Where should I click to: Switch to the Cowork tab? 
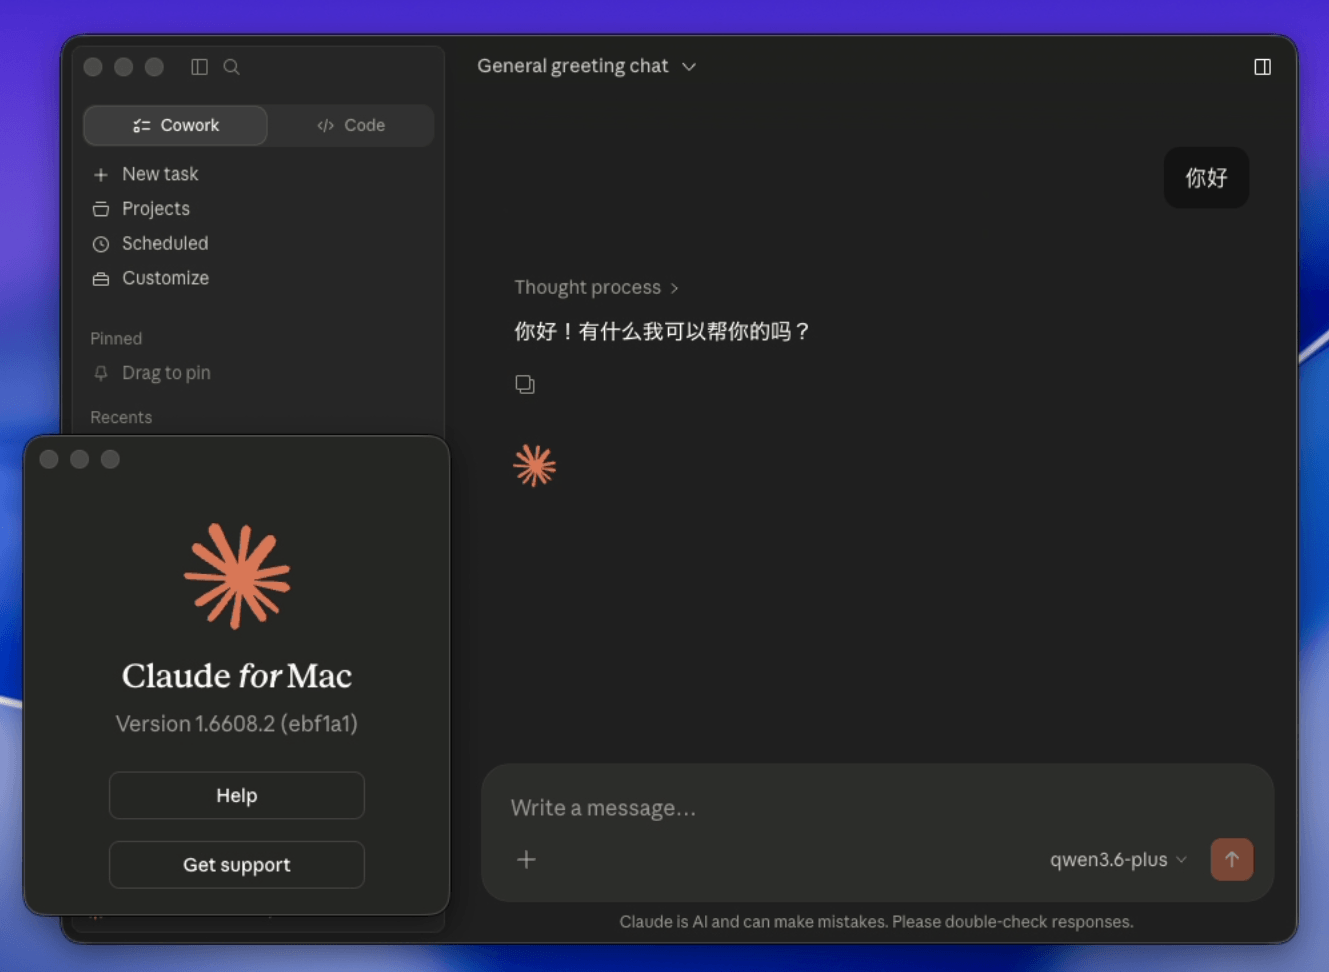coord(175,125)
